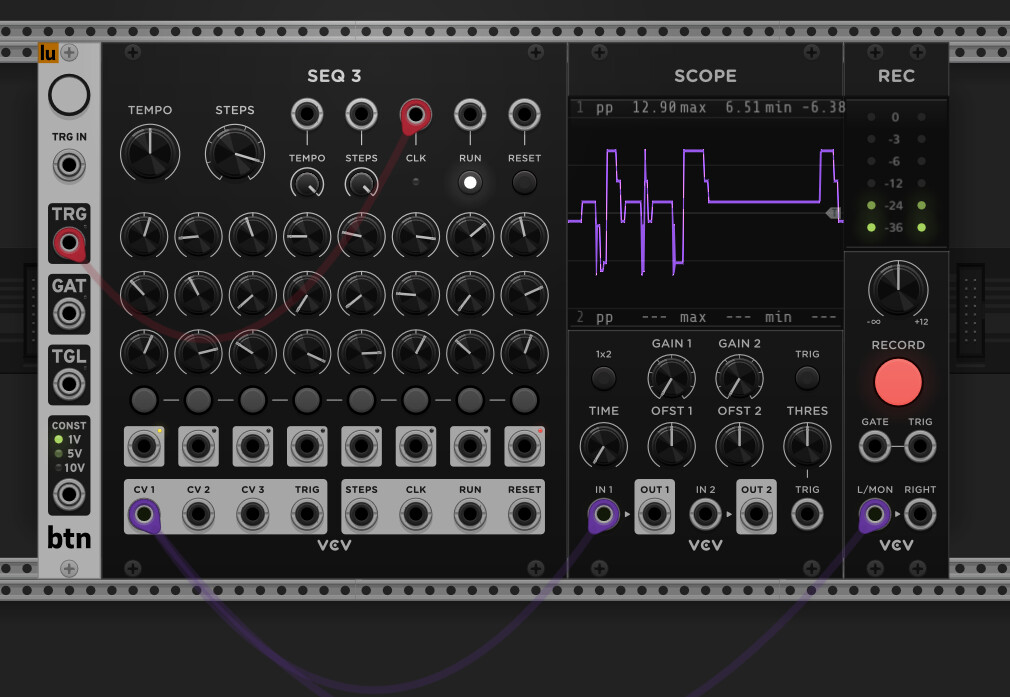
Task: Click the TIME knob on Scope
Action: pyautogui.click(x=604, y=444)
